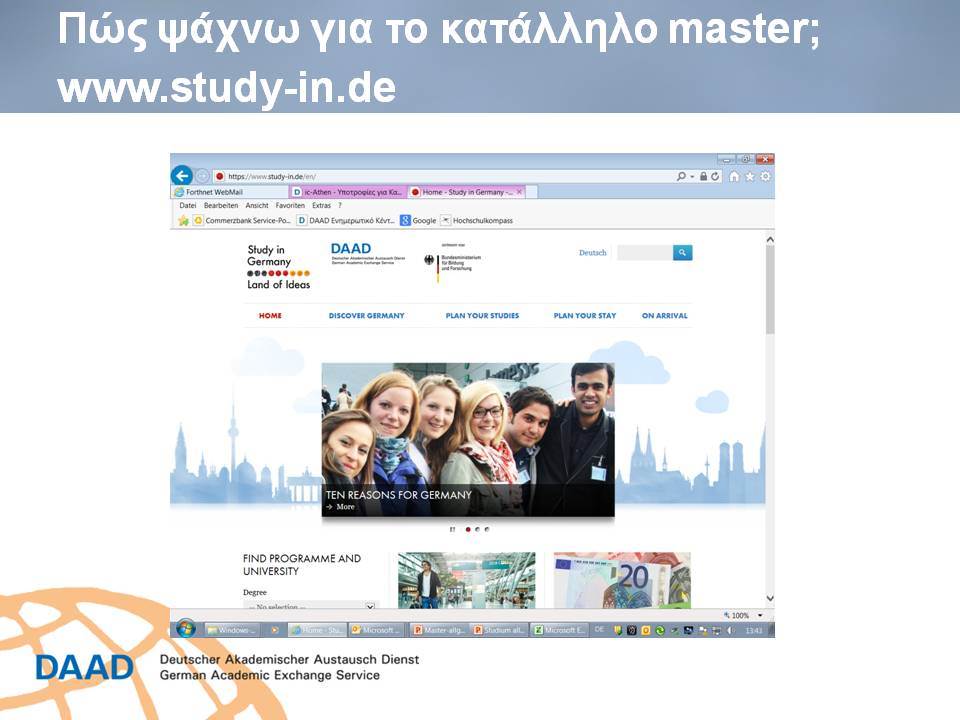Switch to the Forthnet WebMail tab
This screenshot has width=960, height=720.
point(230,192)
